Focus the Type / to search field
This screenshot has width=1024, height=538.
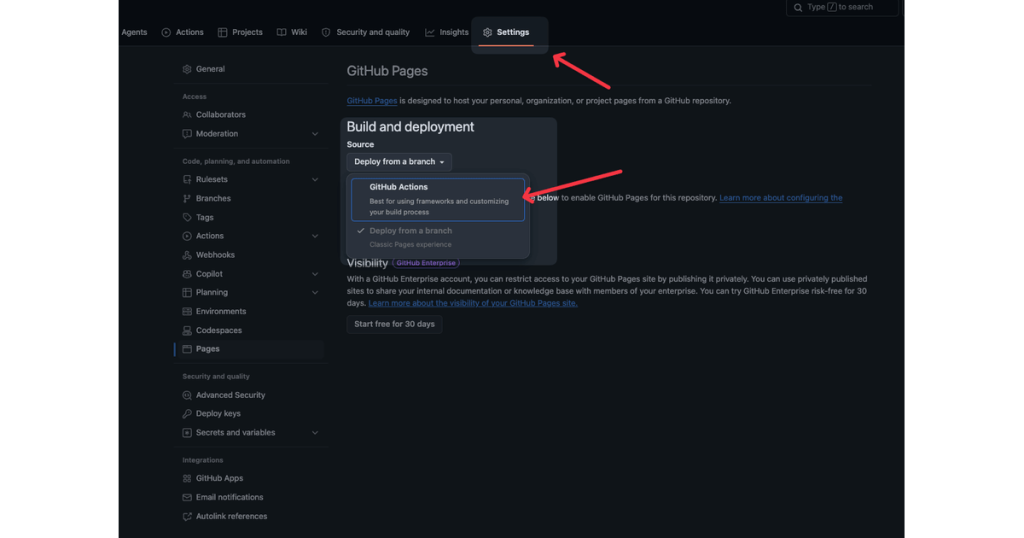pyautogui.click(x=842, y=7)
